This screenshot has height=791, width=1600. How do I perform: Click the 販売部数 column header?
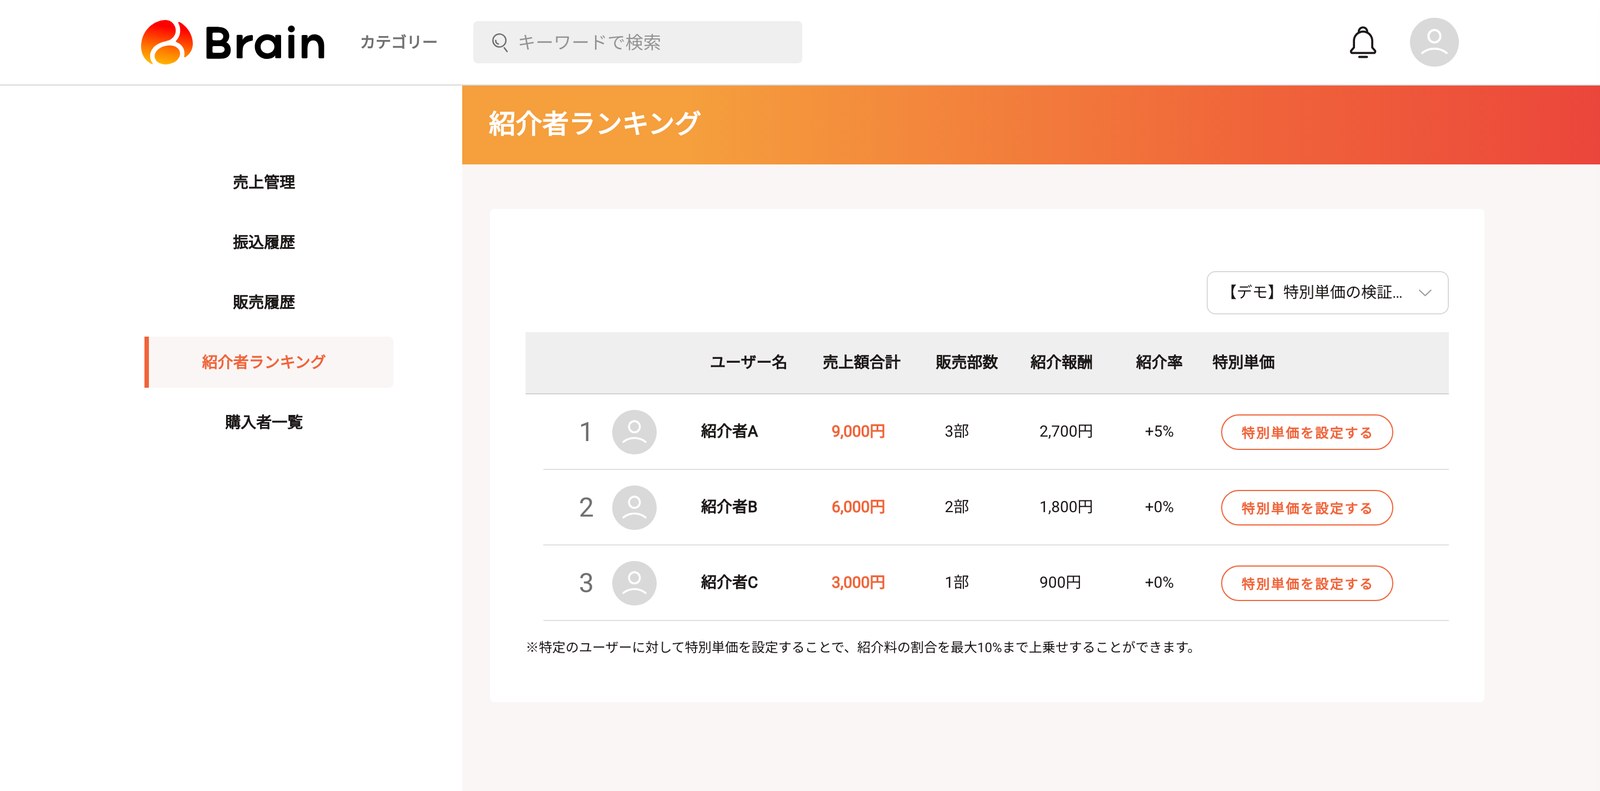click(967, 362)
